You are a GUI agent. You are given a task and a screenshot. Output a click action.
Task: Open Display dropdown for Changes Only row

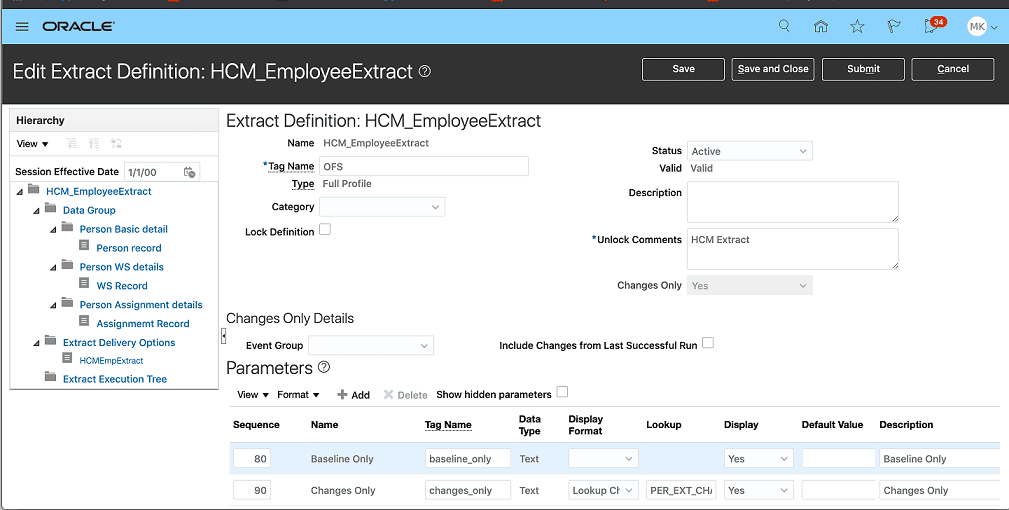759,490
